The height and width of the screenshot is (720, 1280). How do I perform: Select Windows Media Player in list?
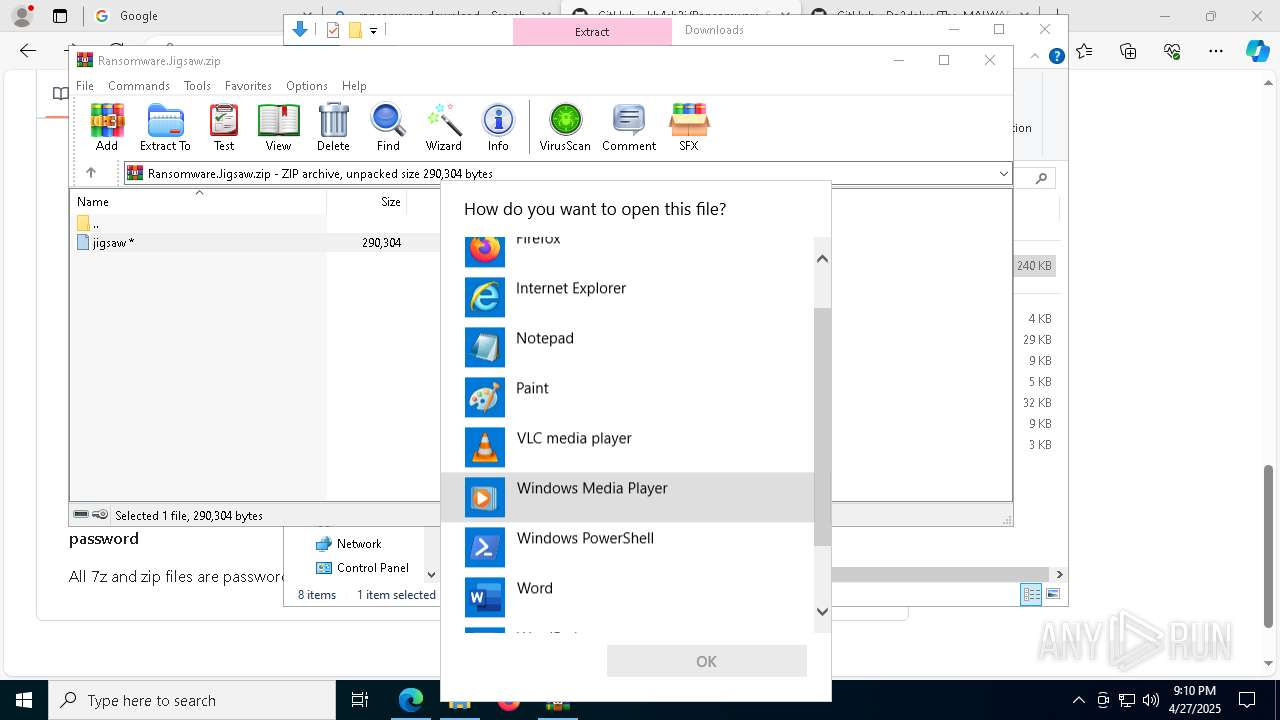pyautogui.click(x=627, y=497)
